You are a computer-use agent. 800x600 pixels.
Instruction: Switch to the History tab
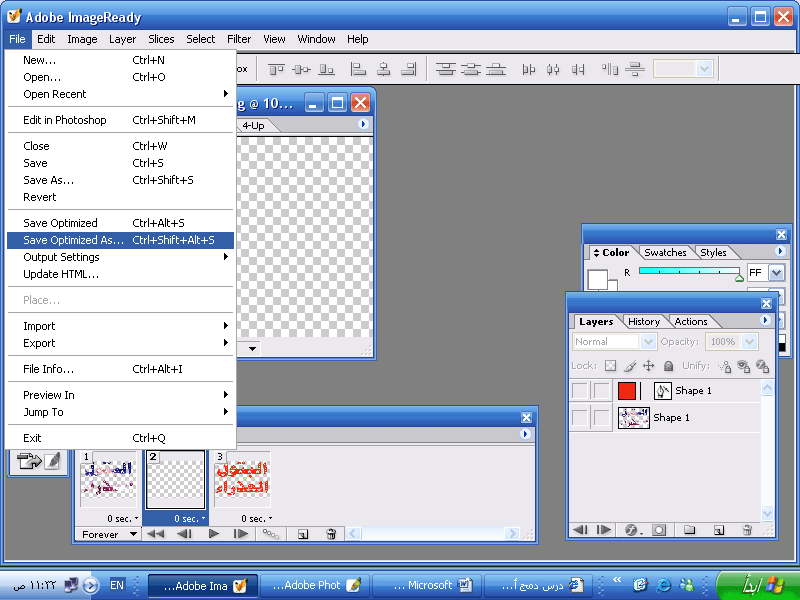pyautogui.click(x=644, y=322)
